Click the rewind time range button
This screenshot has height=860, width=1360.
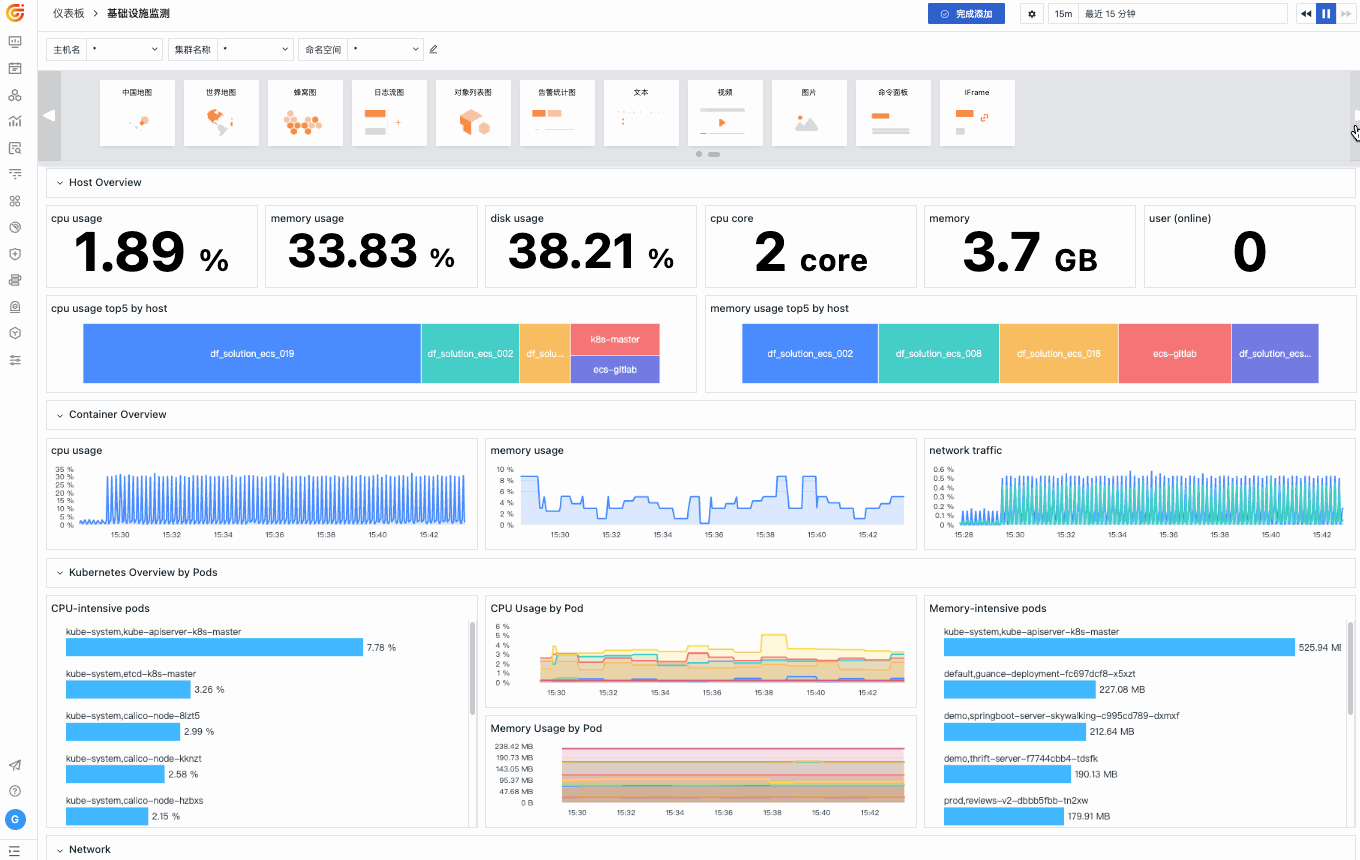tap(1306, 14)
